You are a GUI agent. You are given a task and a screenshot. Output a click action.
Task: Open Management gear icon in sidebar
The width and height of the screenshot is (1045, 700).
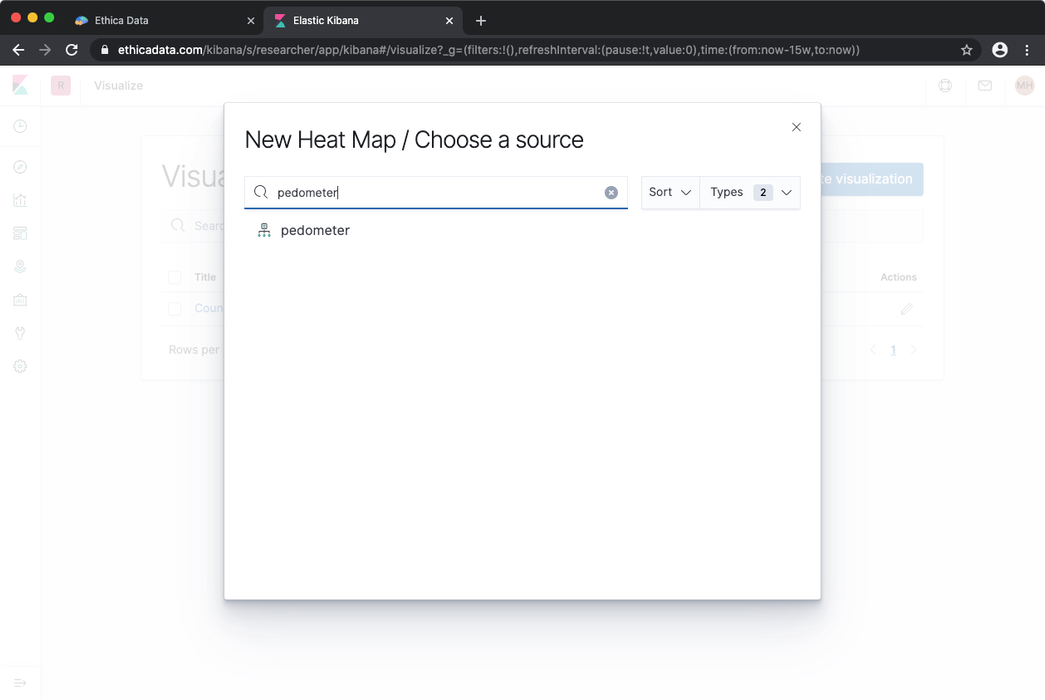(20, 366)
